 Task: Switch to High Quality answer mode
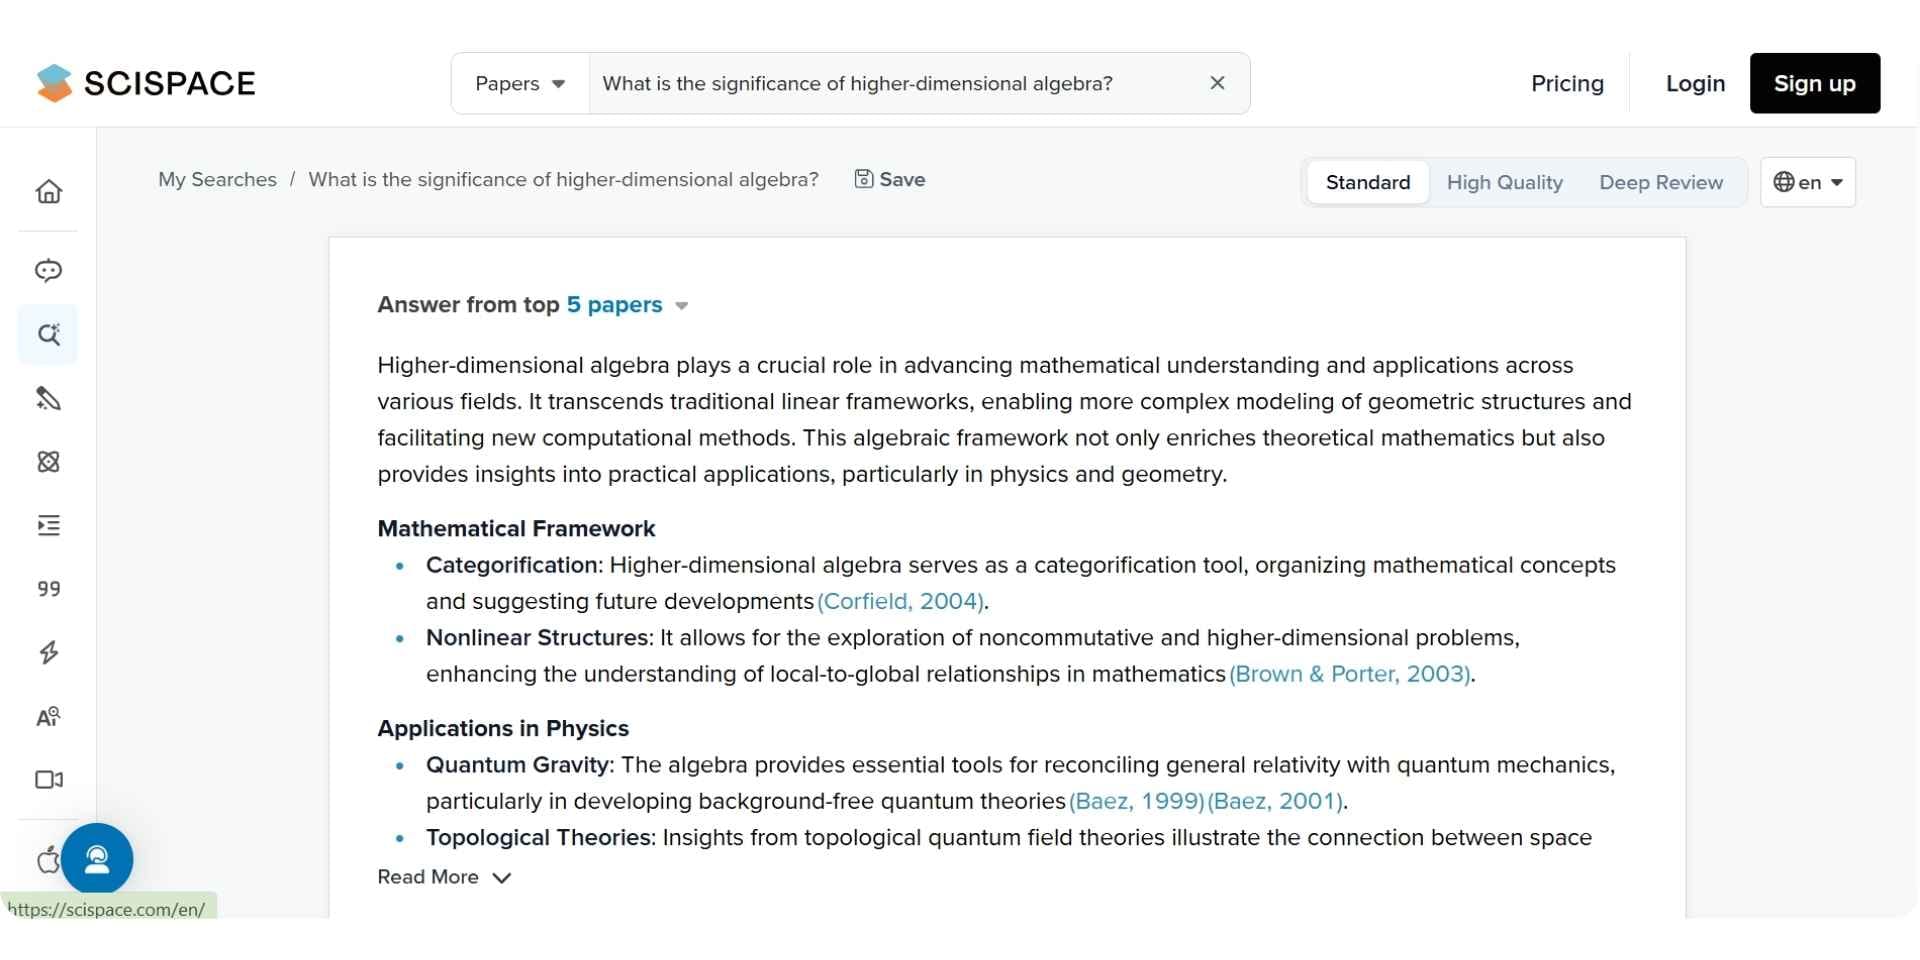click(1504, 182)
